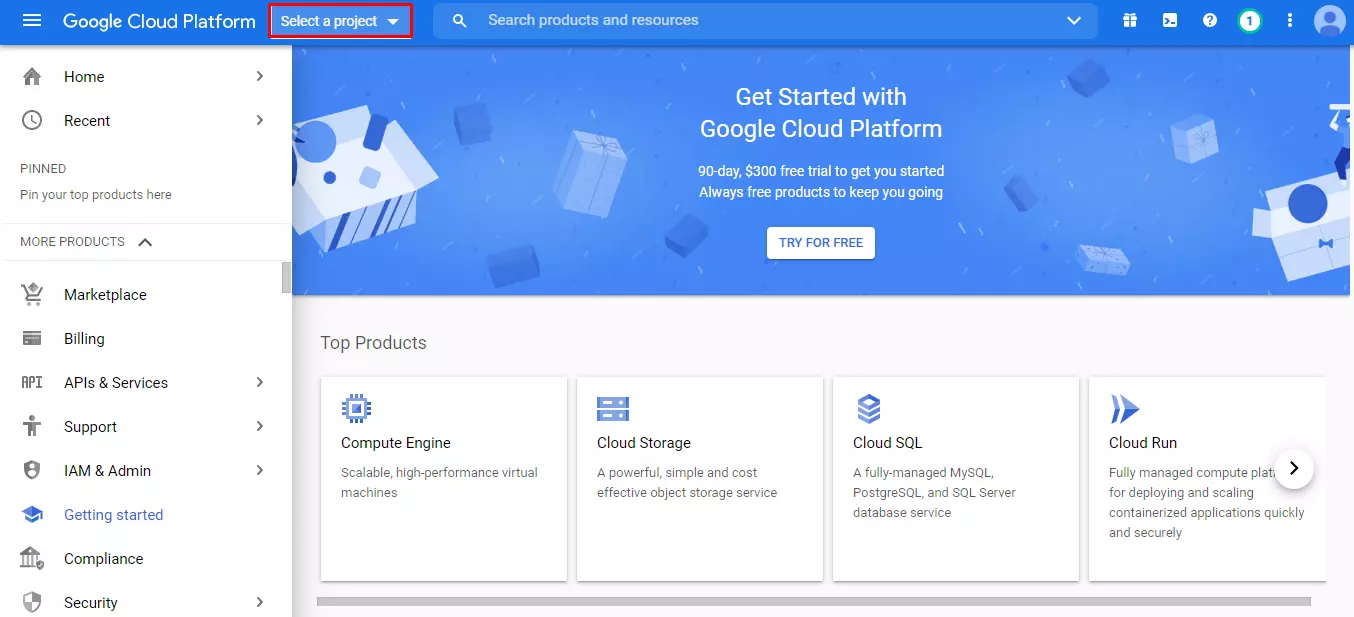Screen dimensions: 1354x617
Task: Expand the APIs & Services submenu arrow
Action: (x=260, y=382)
